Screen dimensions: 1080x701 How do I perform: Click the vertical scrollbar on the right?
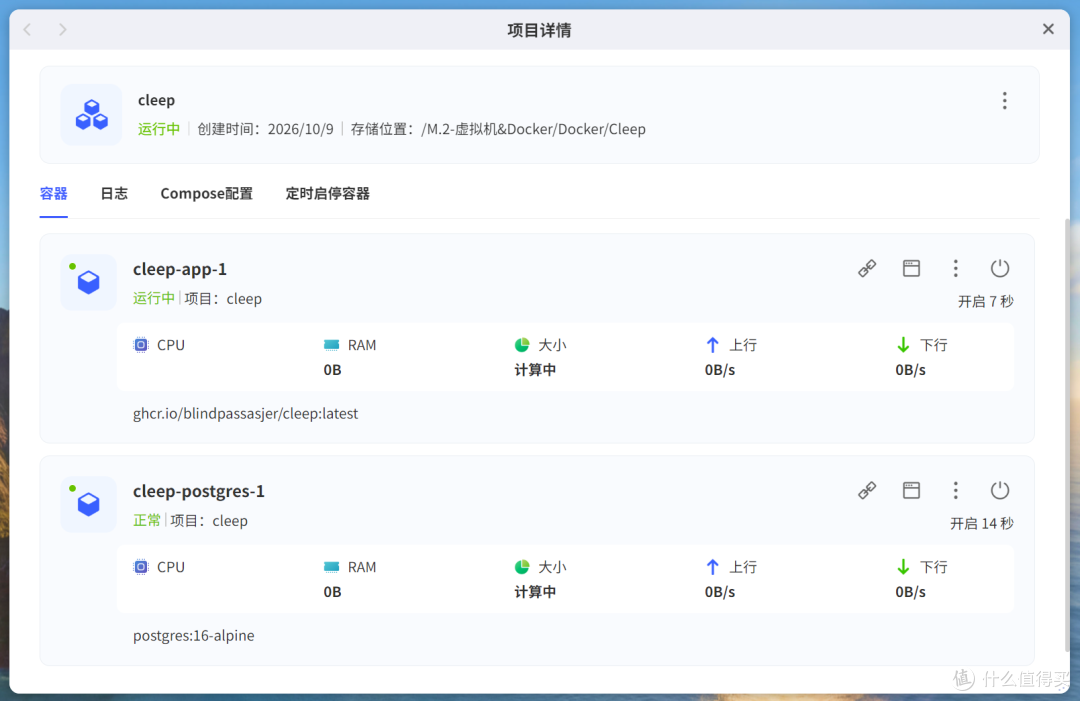(1068, 434)
